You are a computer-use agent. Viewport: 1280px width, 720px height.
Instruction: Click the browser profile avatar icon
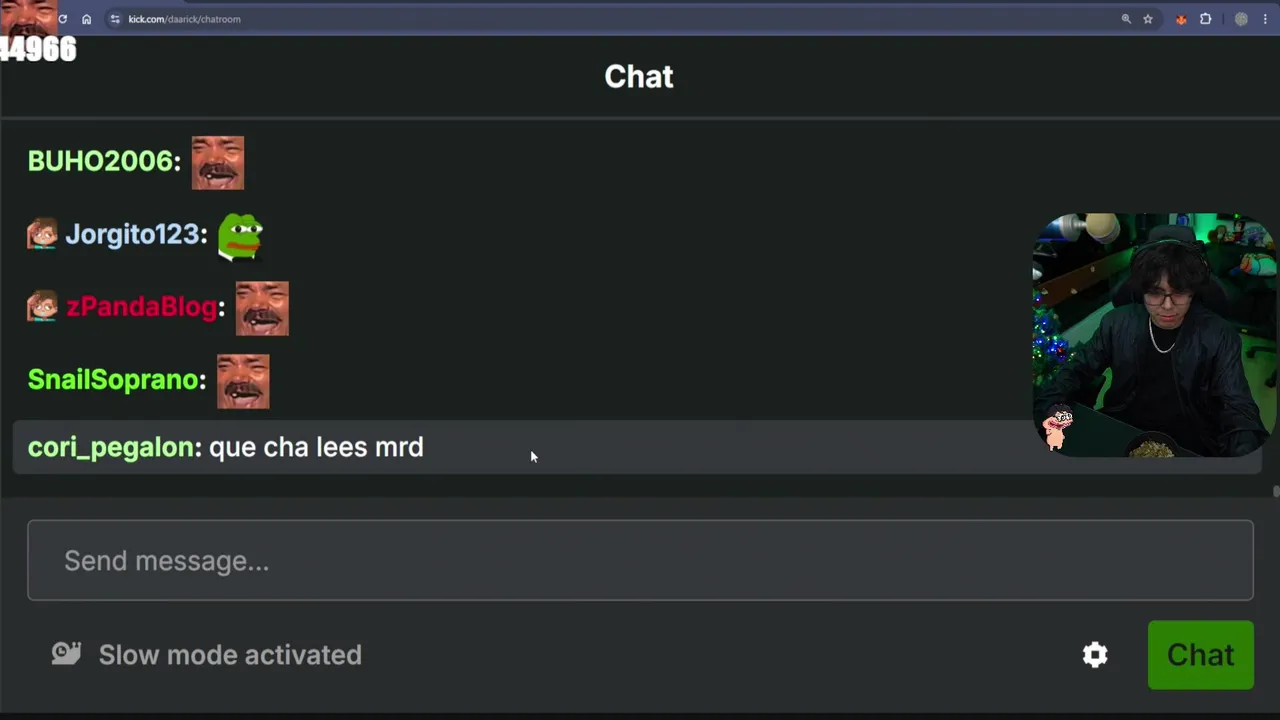pos(1241,19)
